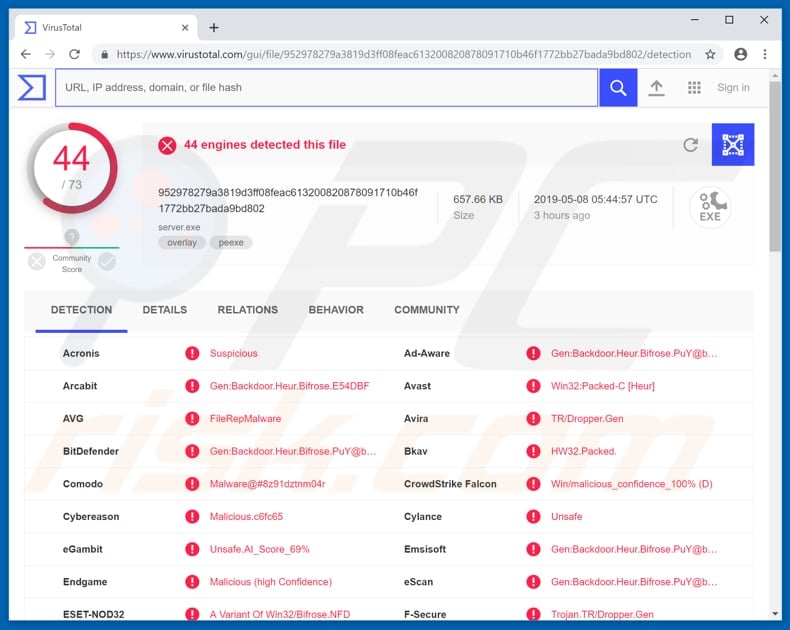The image size is (790, 630).
Task: Vote malicious with community X icon
Action: [36, 262]
